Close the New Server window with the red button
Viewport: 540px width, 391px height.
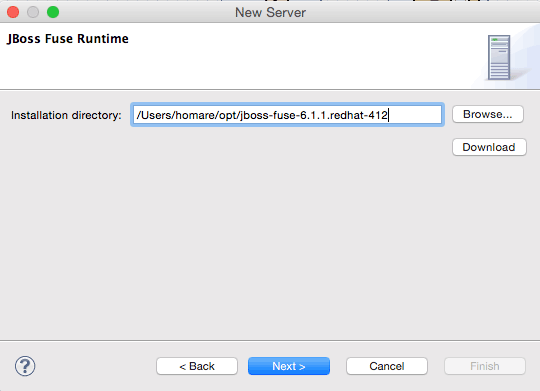(x=13, y=12)
